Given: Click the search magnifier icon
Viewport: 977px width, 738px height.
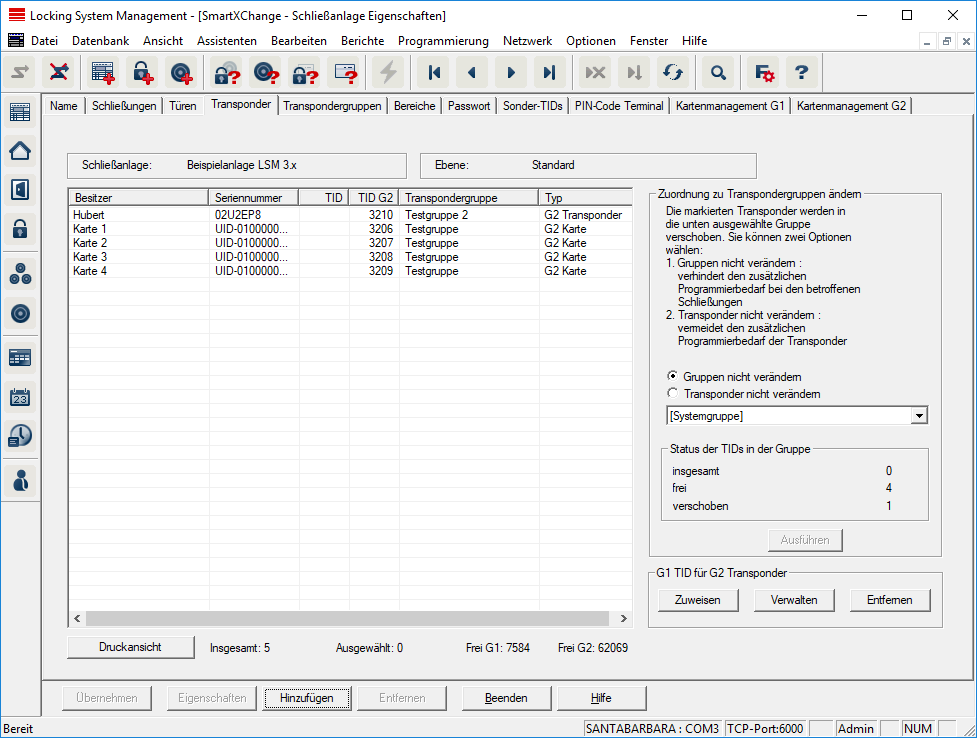Looking at the screenshot, I should click(717, 73).
